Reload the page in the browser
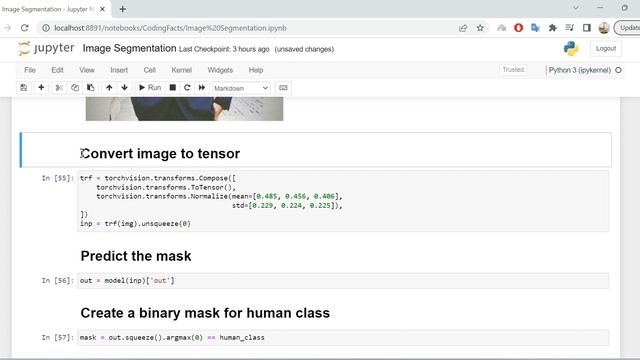The height and width of the screenshot is (360, 640). [x=24, y=28]
